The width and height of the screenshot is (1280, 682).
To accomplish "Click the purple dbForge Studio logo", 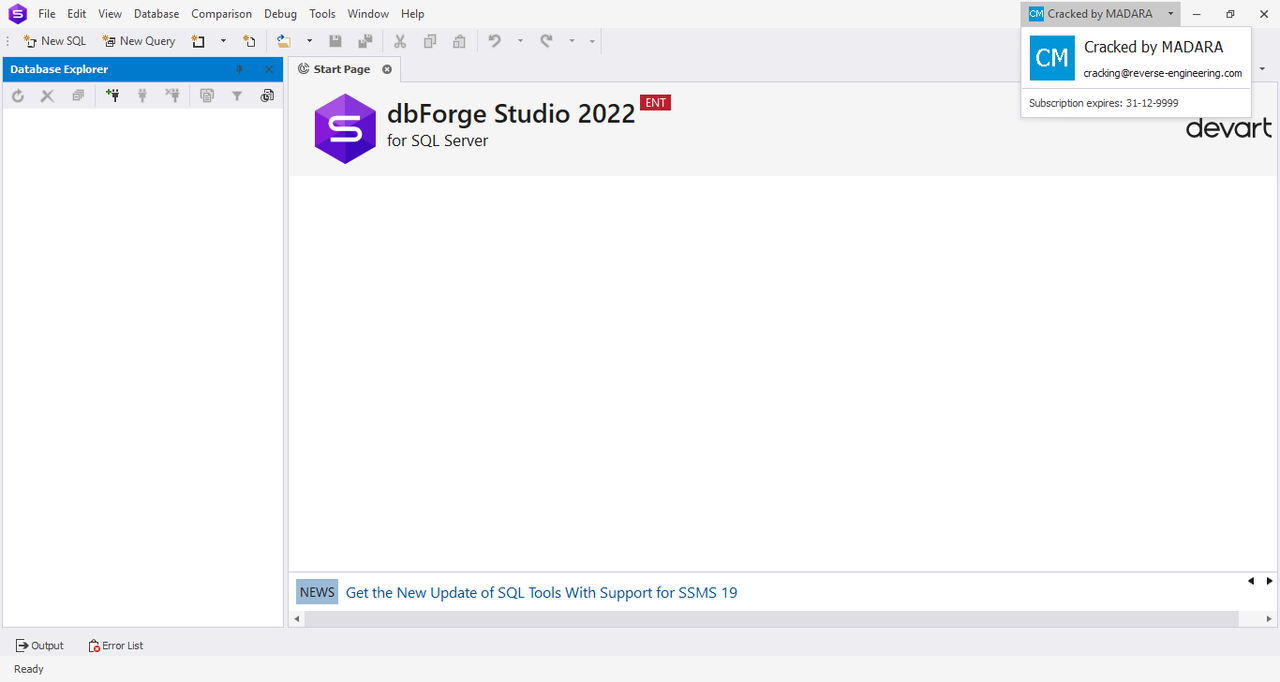I will click(345, 128).
